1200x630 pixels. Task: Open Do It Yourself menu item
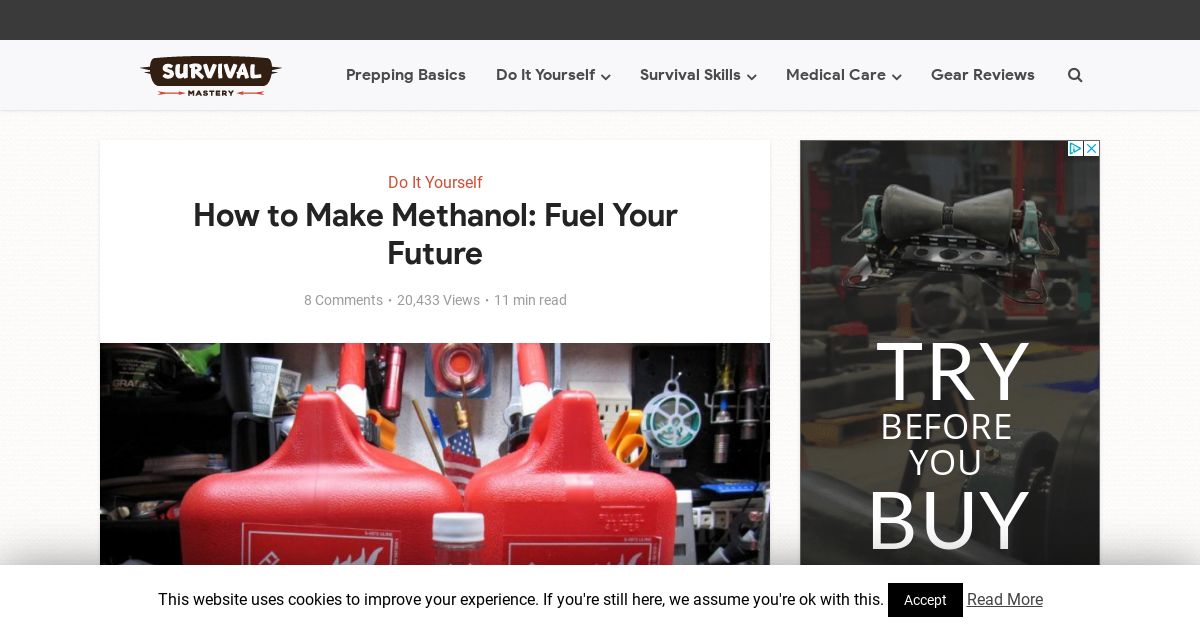click(x=545, y=75)
